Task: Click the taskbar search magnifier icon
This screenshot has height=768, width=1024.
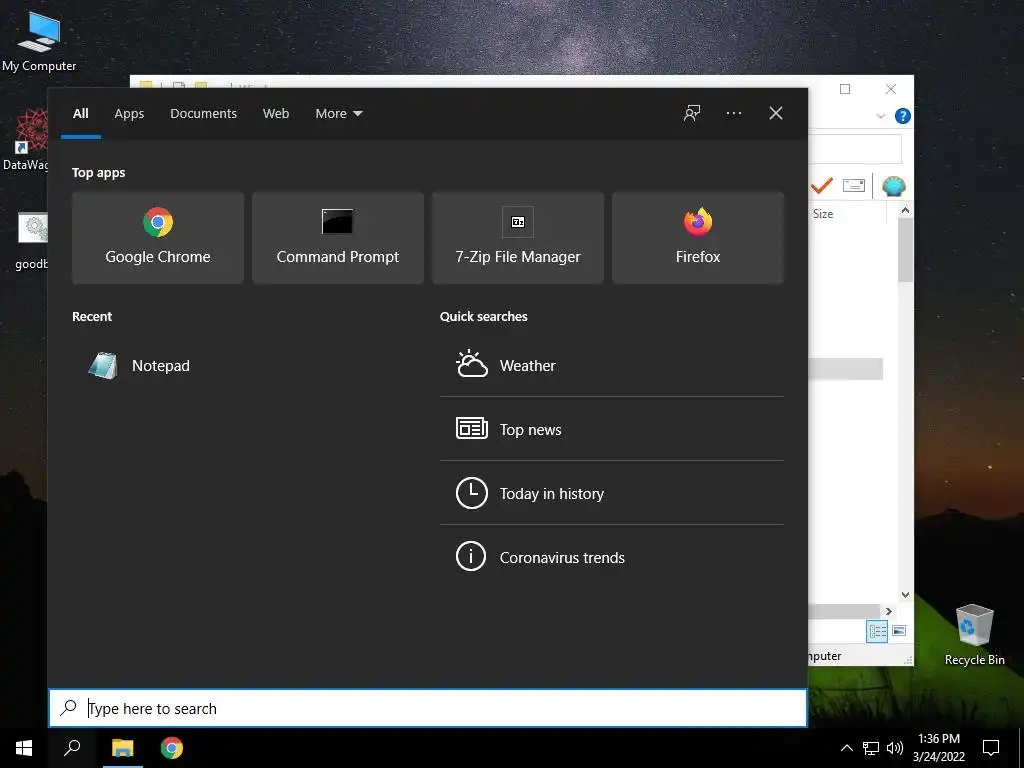Action: click(72, 748)
